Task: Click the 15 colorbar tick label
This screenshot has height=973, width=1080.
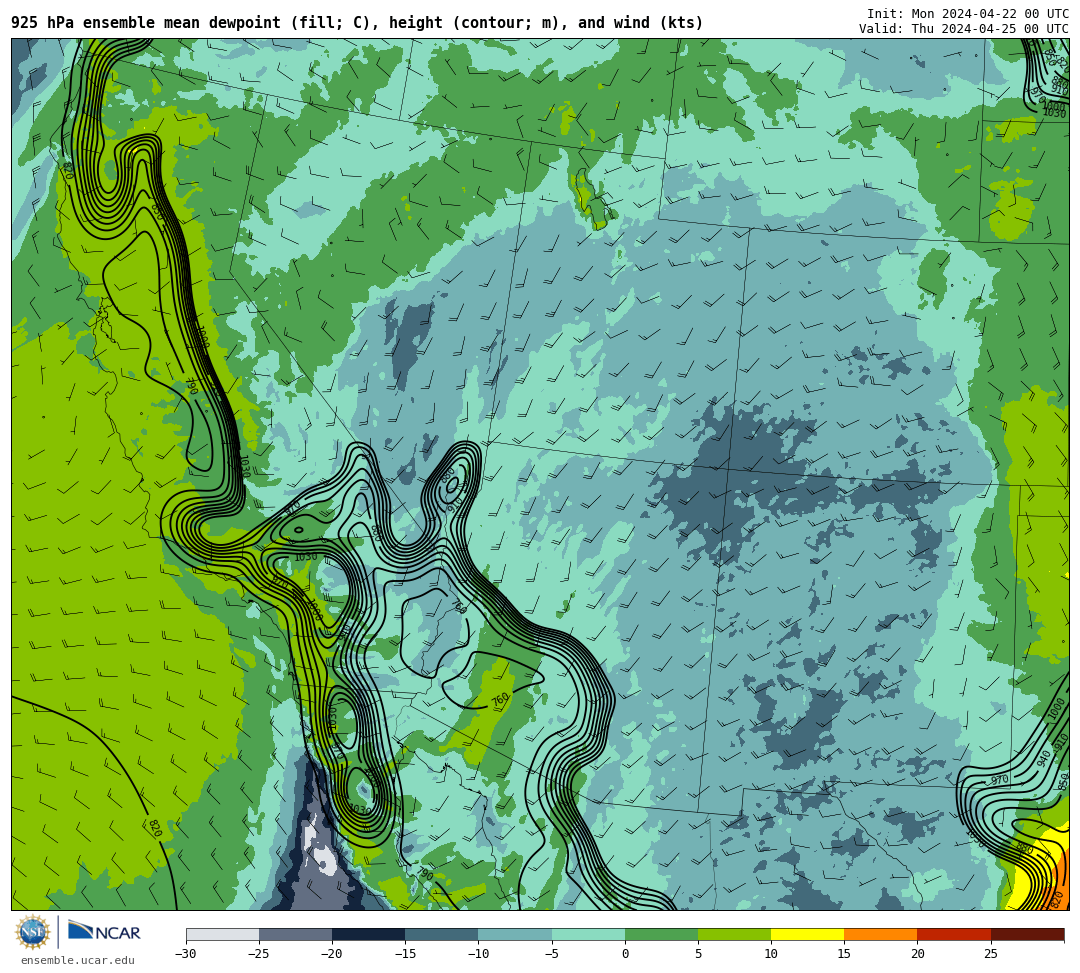Action: pos(844,954)
